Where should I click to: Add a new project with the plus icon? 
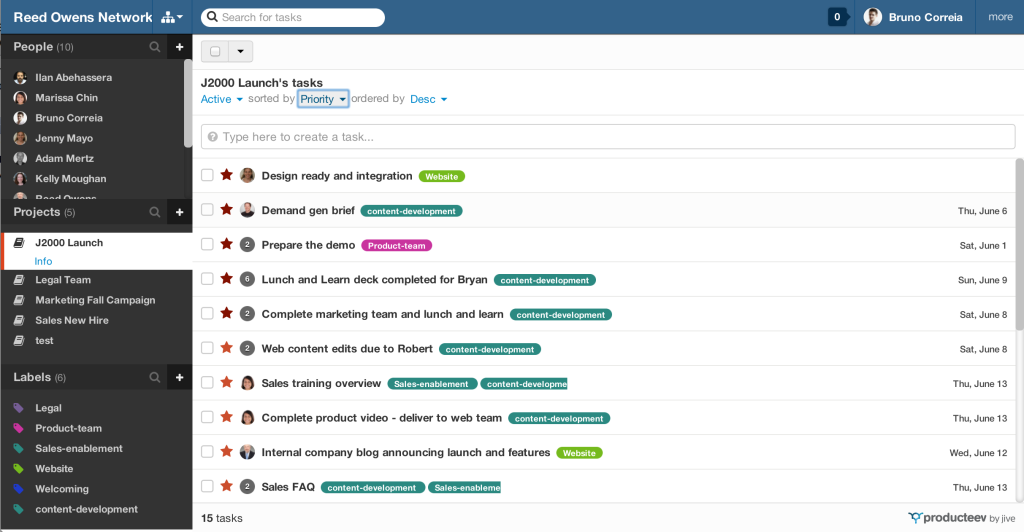click(x=180, y=212)
